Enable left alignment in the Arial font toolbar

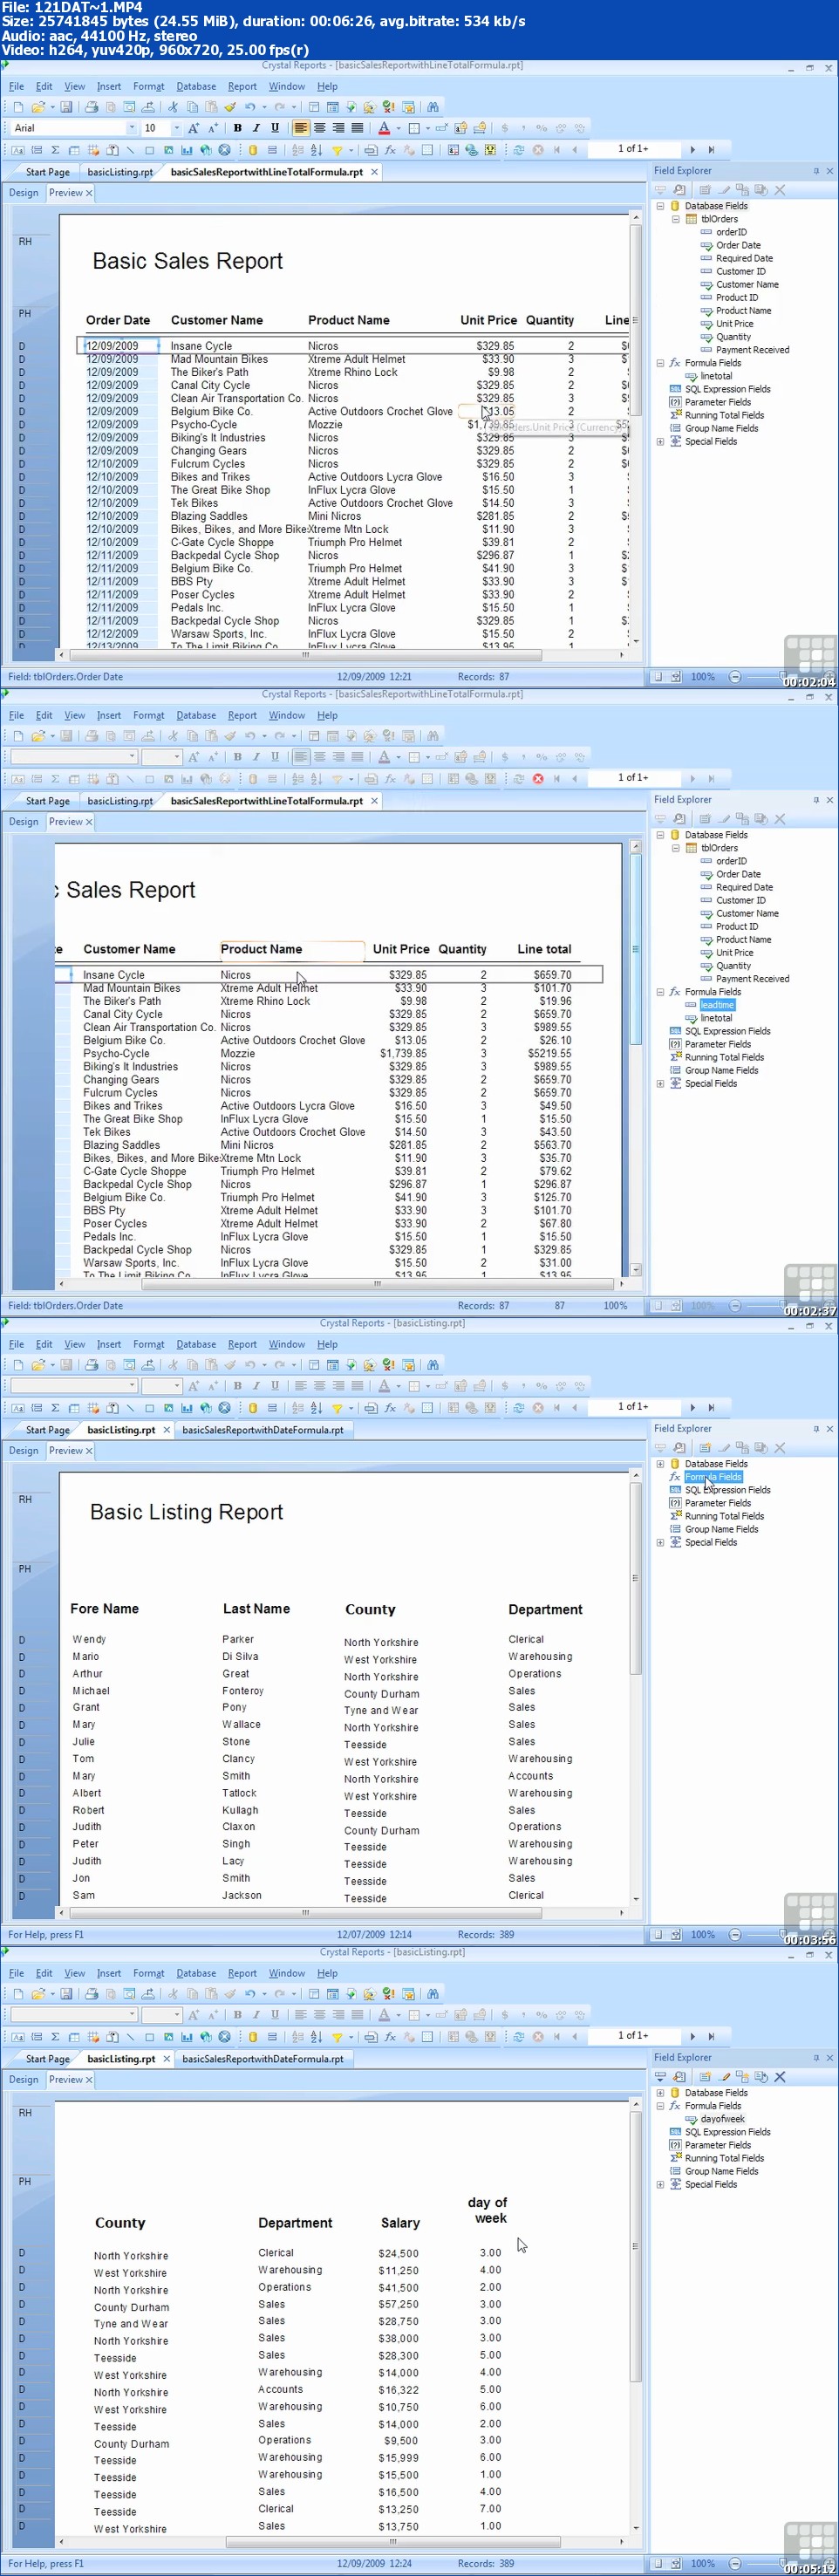point(301,128)
